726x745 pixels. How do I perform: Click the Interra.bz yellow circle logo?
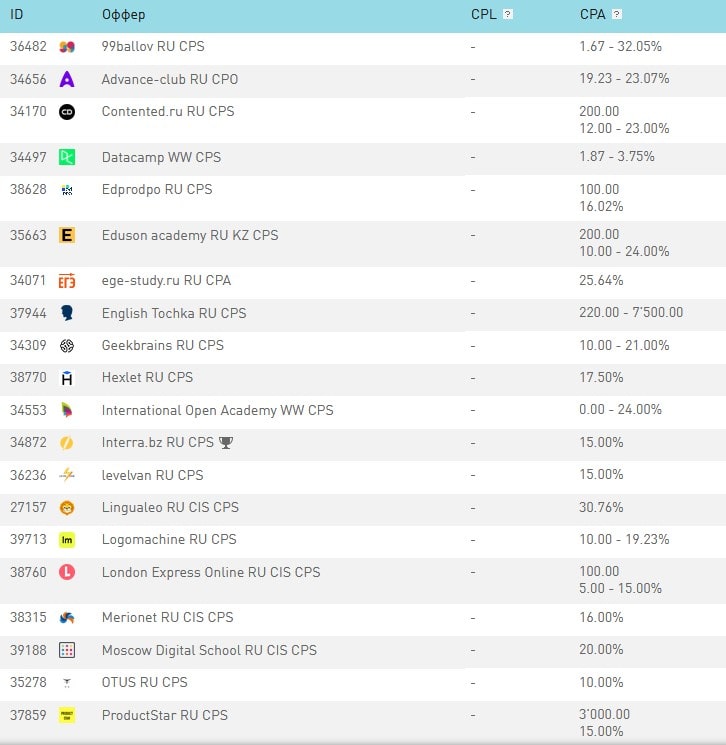[x=67, y=443]
